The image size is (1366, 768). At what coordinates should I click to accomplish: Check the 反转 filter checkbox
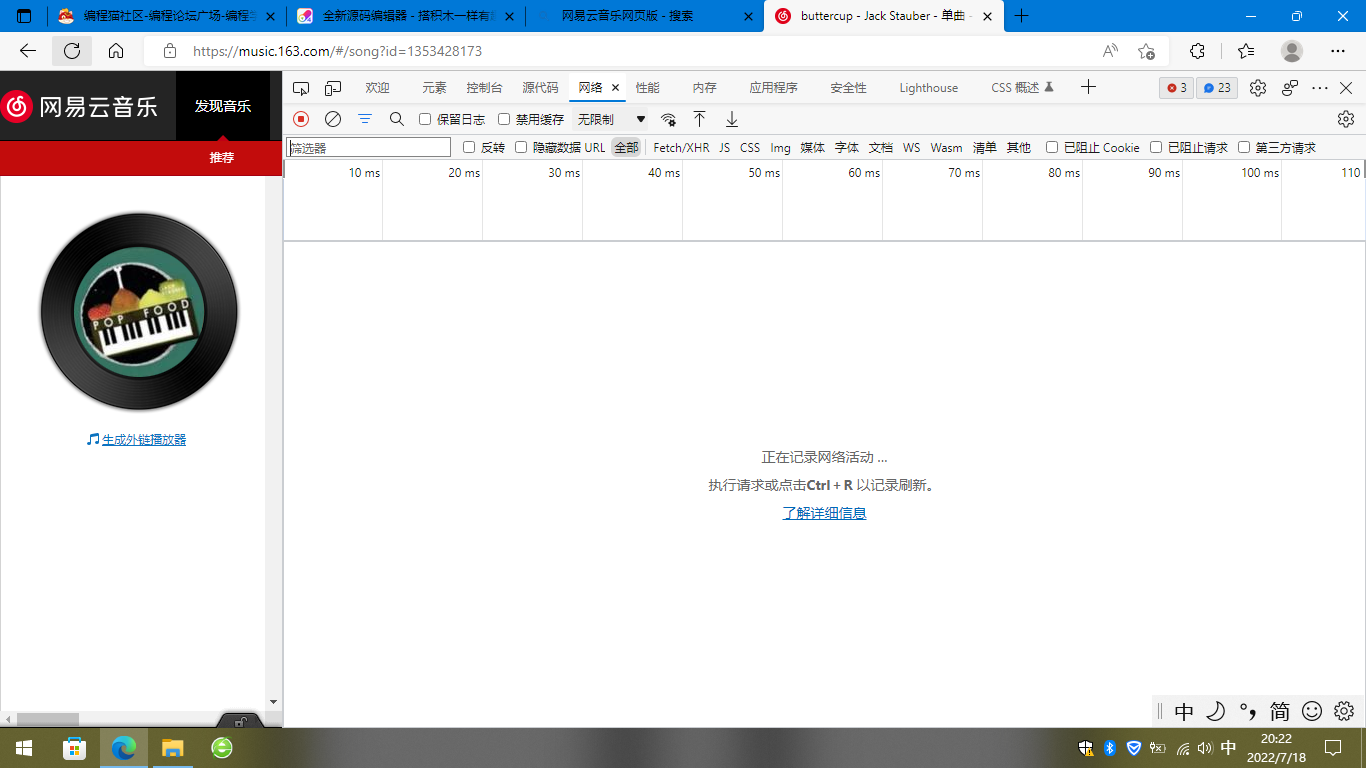pos(469,147)
